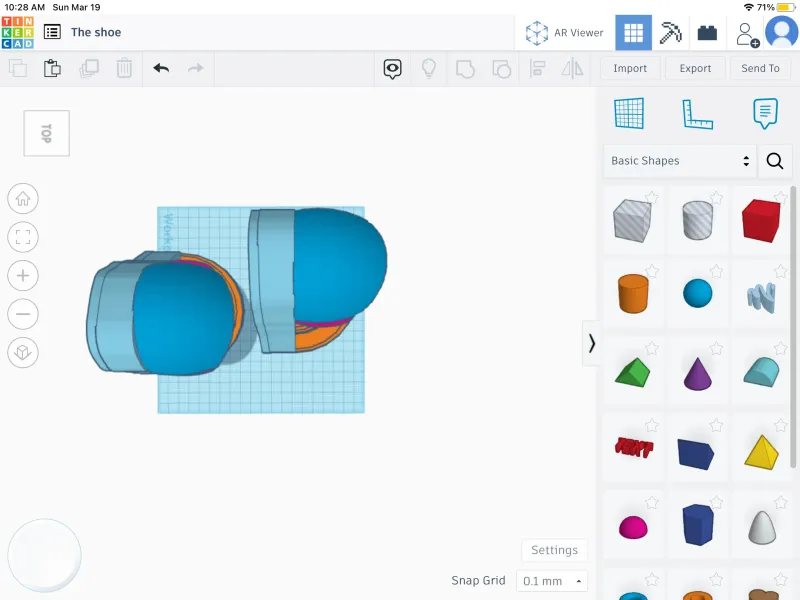The width and height of the screenshot is (800, 600).
Task: Click the Mirror flip icon
Action: click(572, 68)
